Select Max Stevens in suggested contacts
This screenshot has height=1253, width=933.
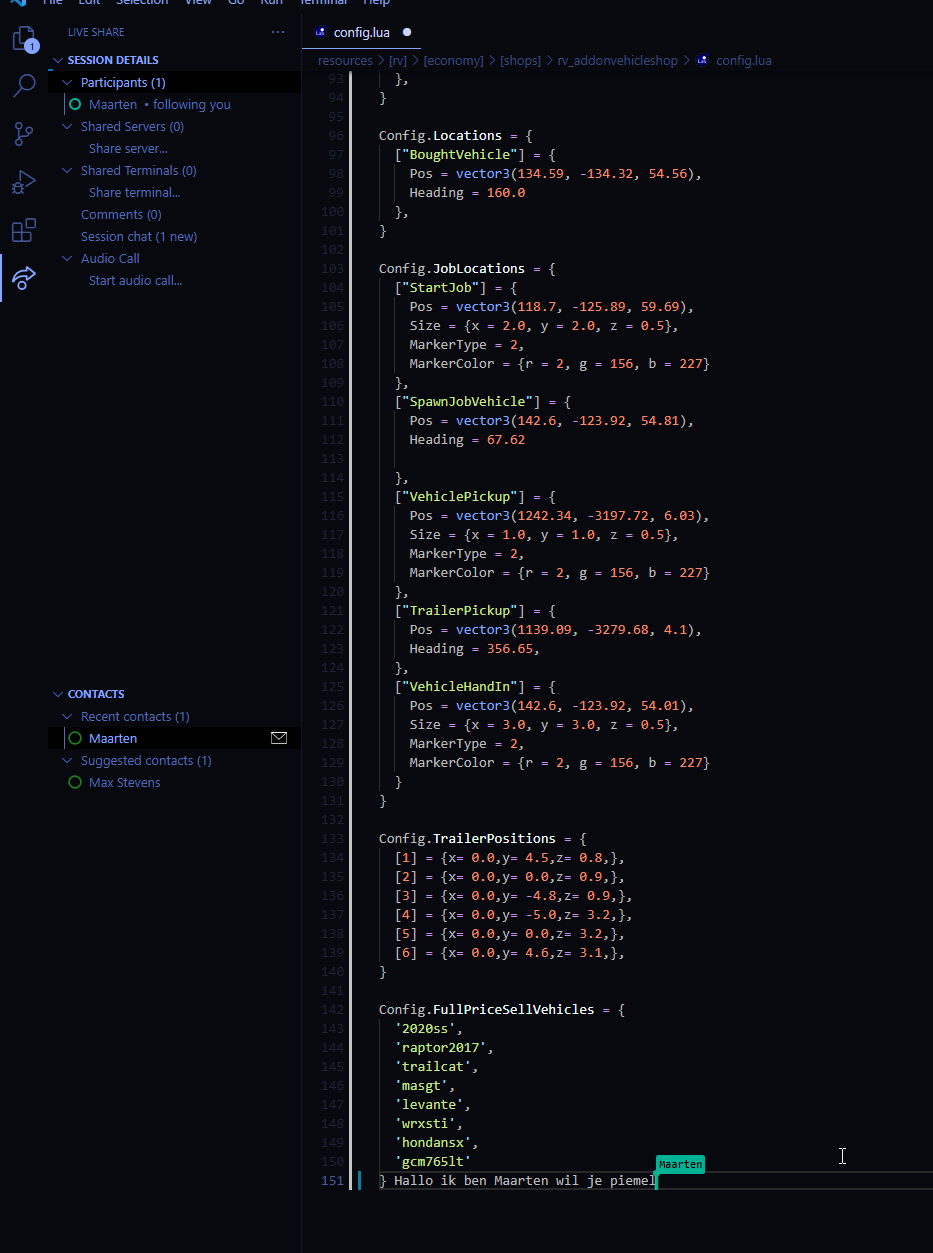[x=124, y=783]
